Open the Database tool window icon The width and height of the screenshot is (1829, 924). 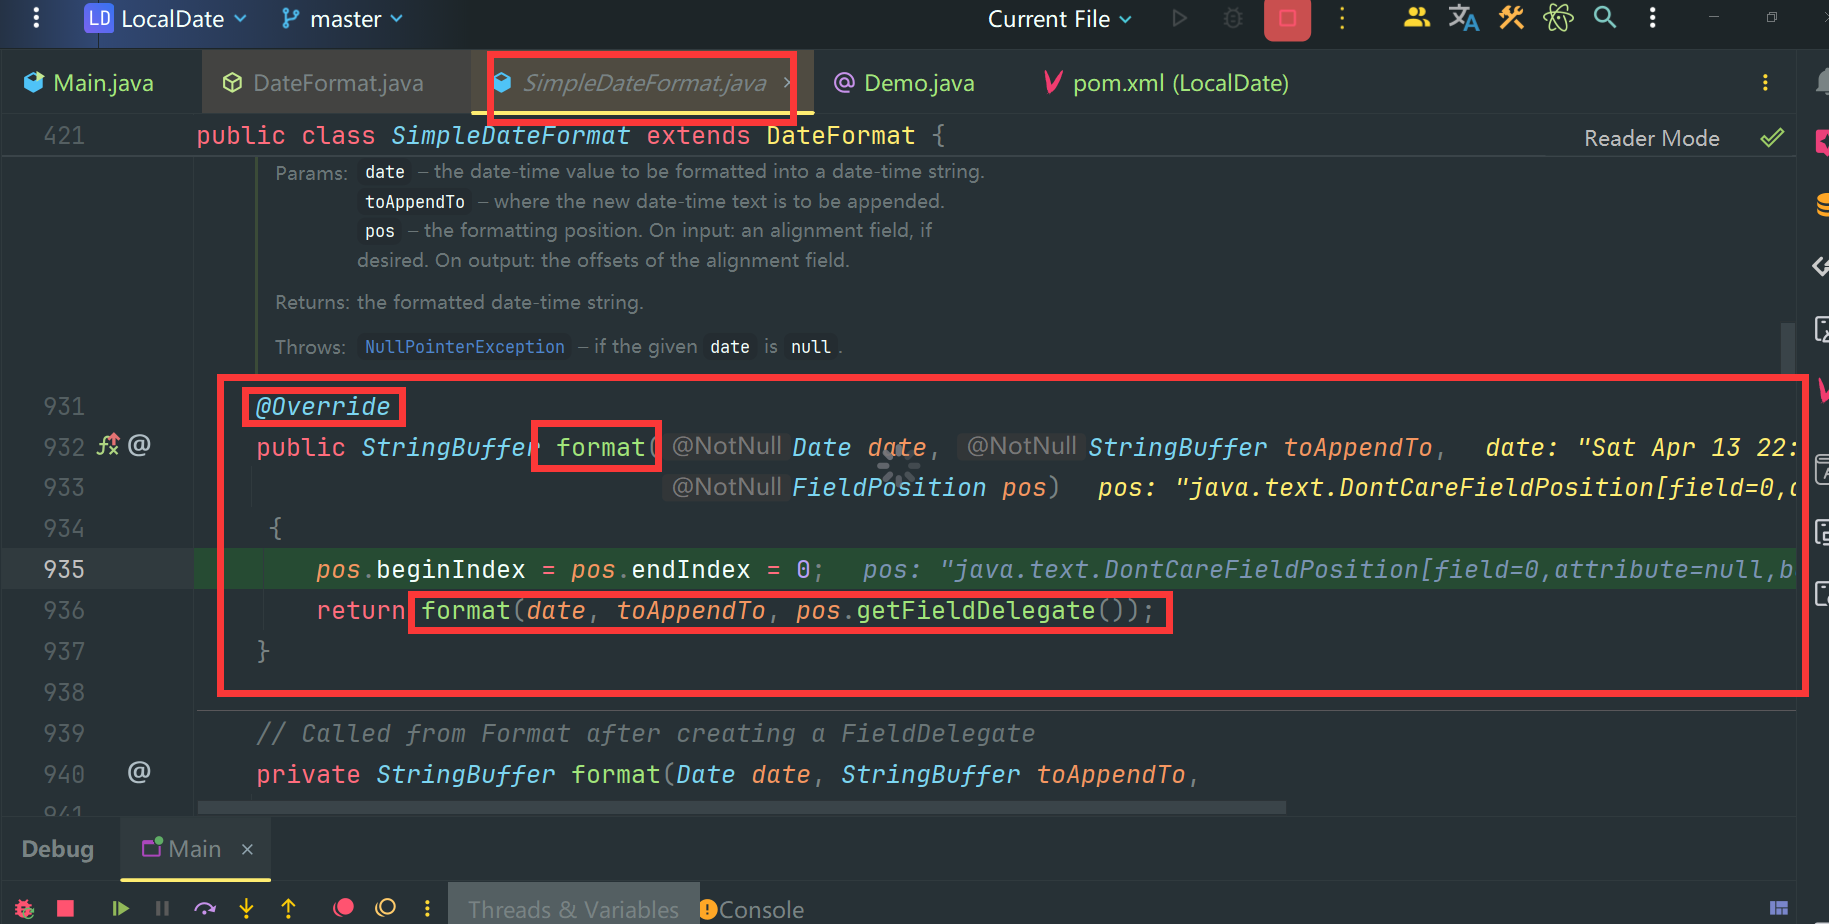point(1822,205)
